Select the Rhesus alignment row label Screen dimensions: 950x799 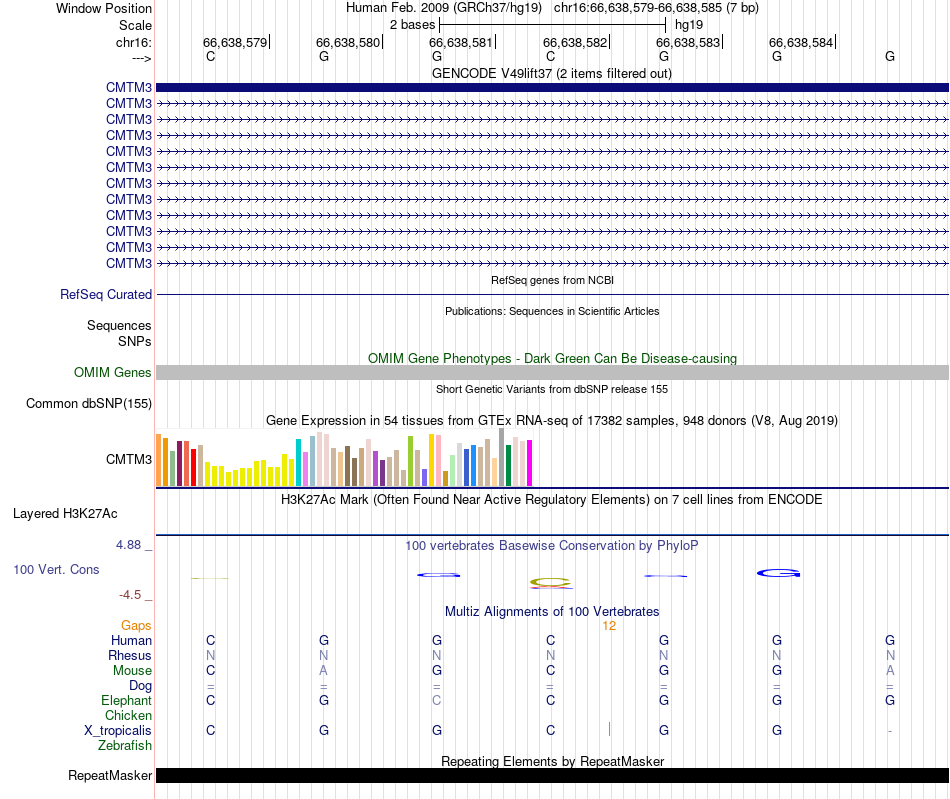[x=130, y=655]
